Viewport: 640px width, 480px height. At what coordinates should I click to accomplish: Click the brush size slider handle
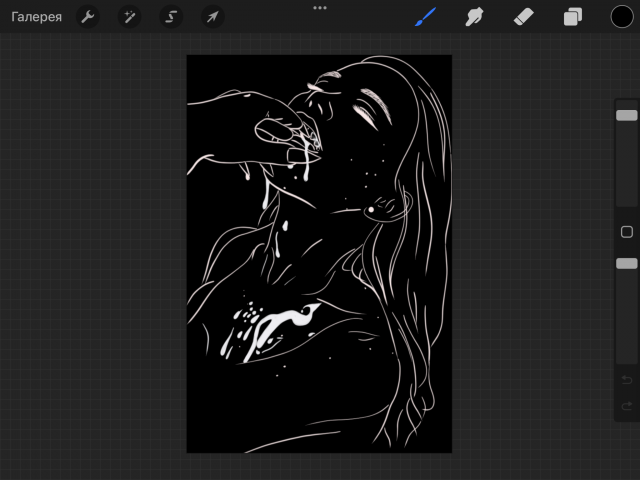click(627, 116)
